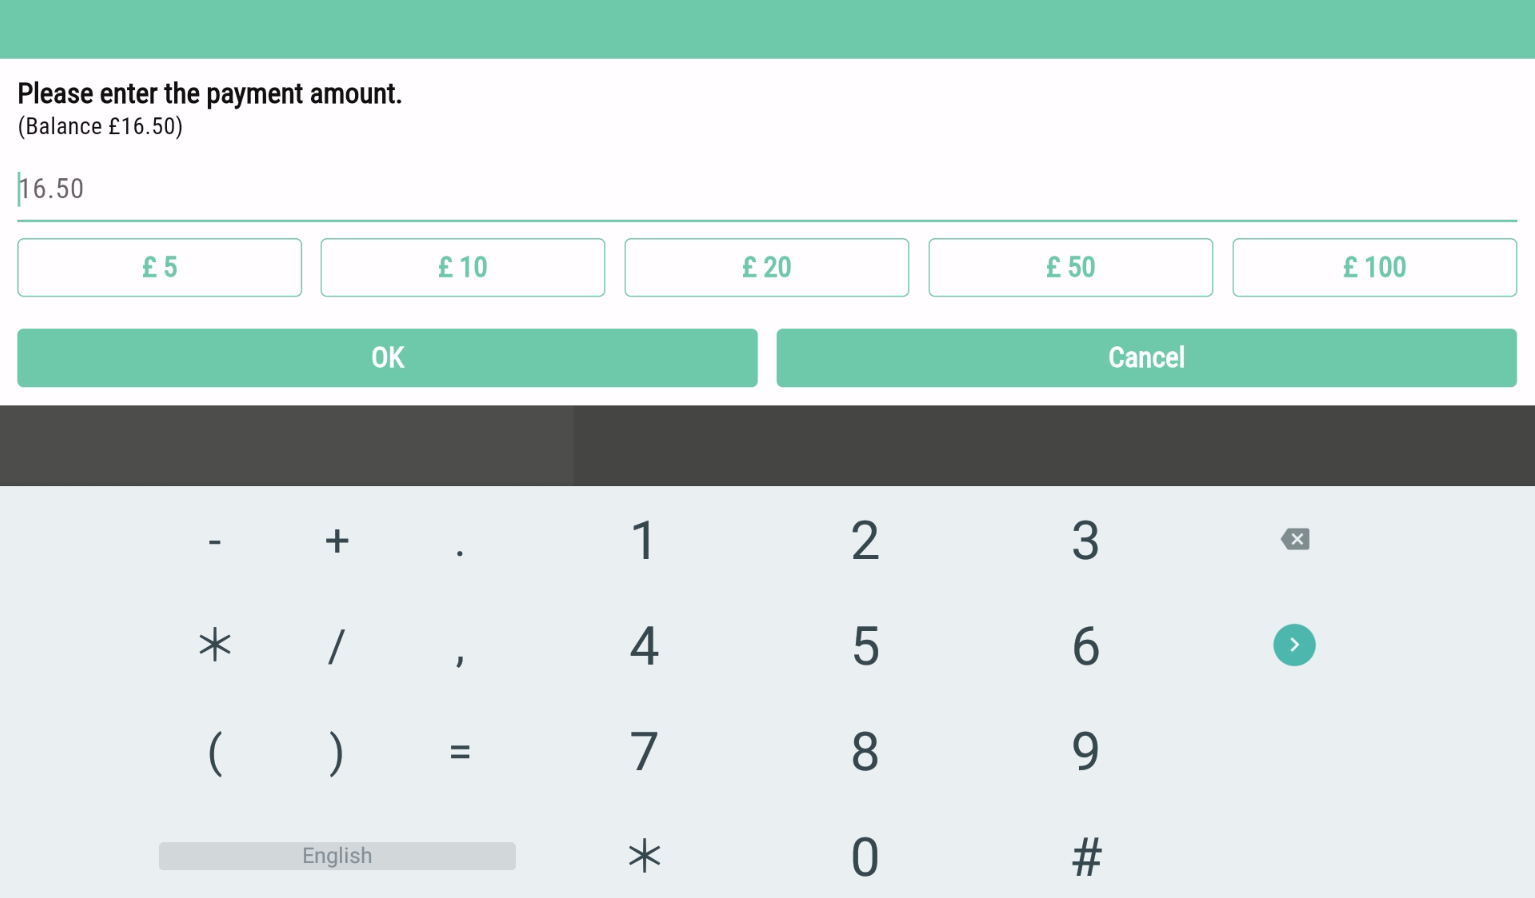The height and width of the screenshot is (898, 1535).
Task: Tap the English language spacebar
Action: [337, 856]
